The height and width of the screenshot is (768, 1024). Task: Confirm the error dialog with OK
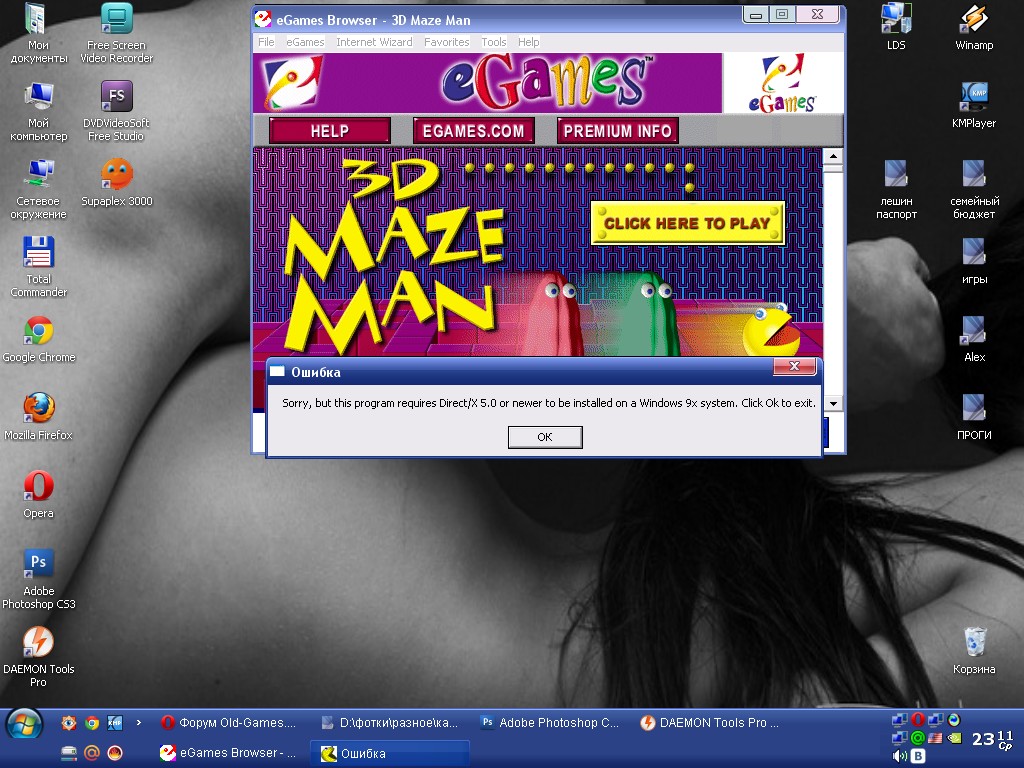[x=545, y=437]
